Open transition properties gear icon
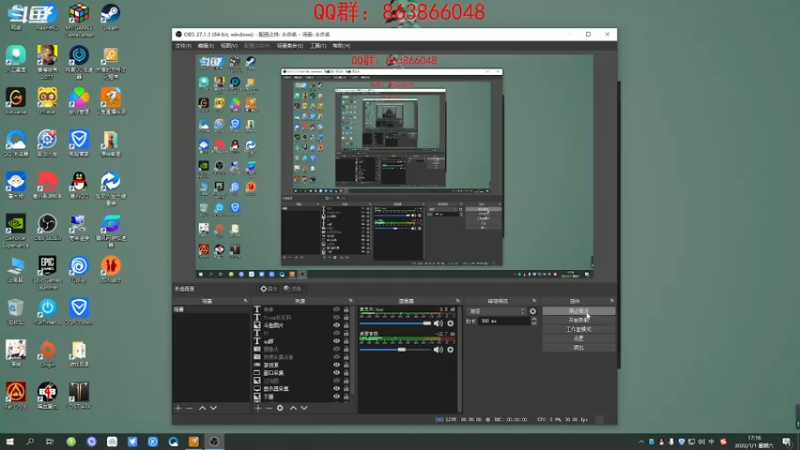Viewport: 800px width, 450px height. point(533,311)
